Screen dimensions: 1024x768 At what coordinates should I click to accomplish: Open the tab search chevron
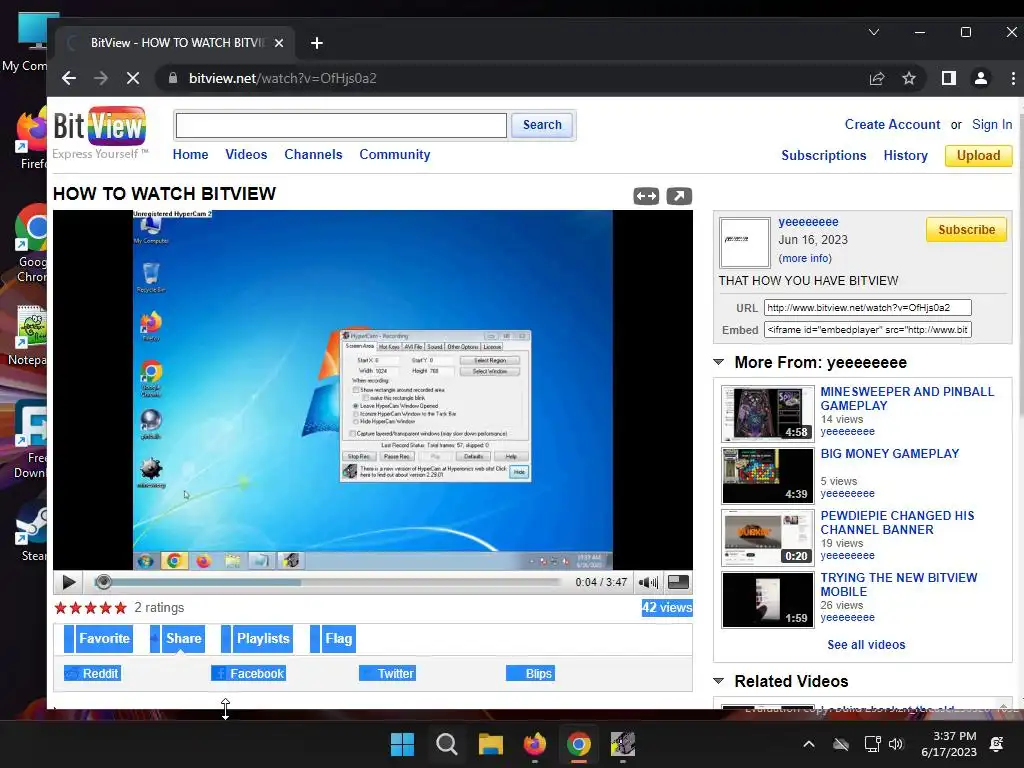(874, 32)
